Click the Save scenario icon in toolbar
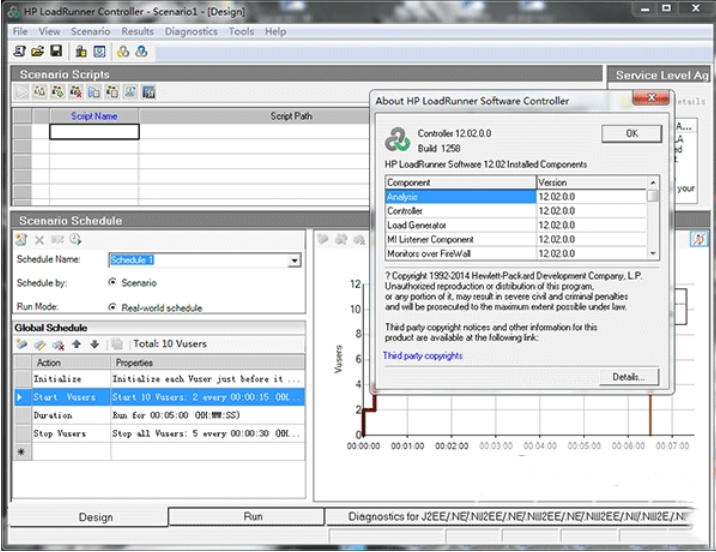This screenshot has width=716, height=552. (55, 51)
